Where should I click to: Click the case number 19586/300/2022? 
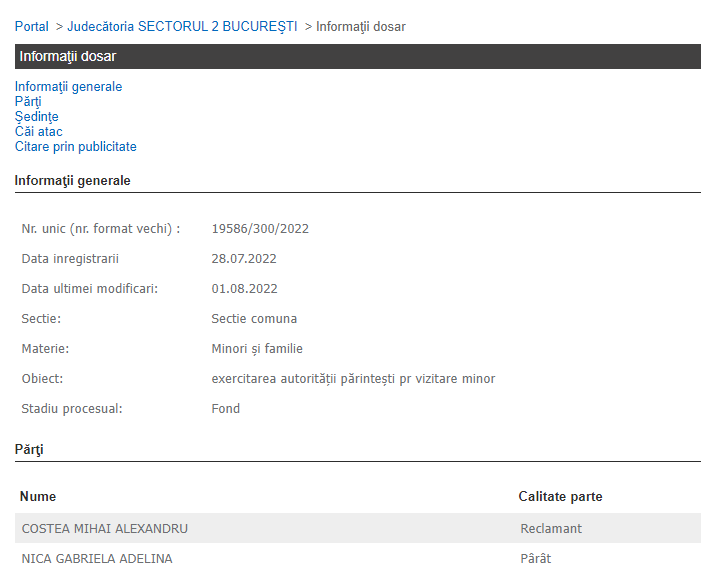(260, 229)
